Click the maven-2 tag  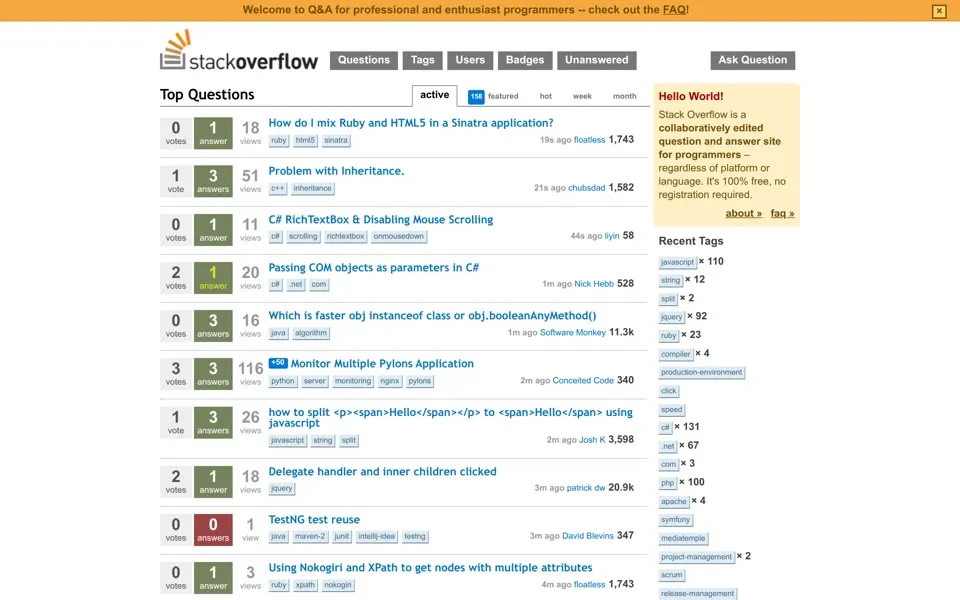(x=310, y=536)
